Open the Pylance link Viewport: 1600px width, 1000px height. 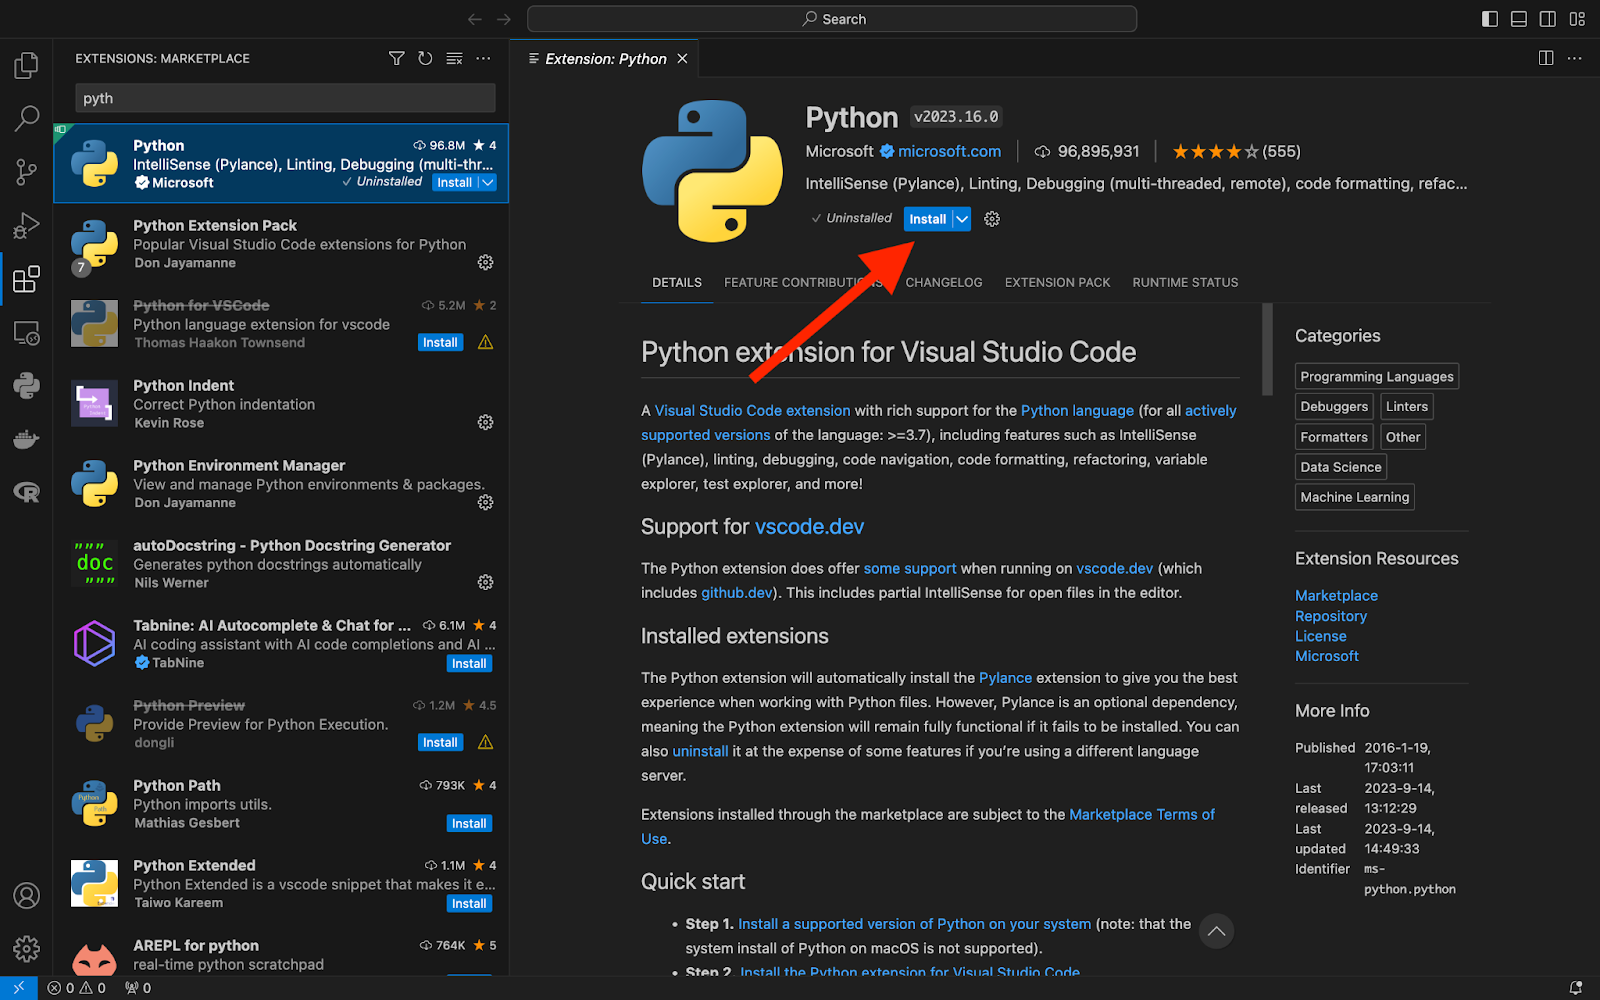click(1005, 678)
